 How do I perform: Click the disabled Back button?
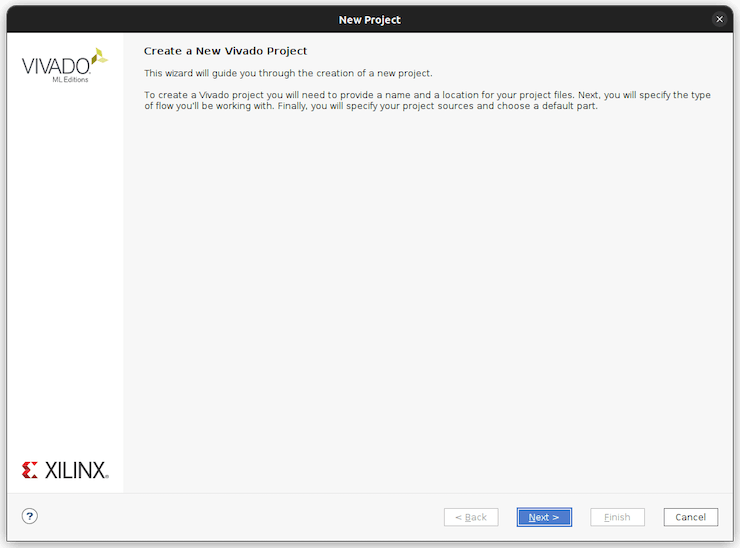click(x=471, y=517)
